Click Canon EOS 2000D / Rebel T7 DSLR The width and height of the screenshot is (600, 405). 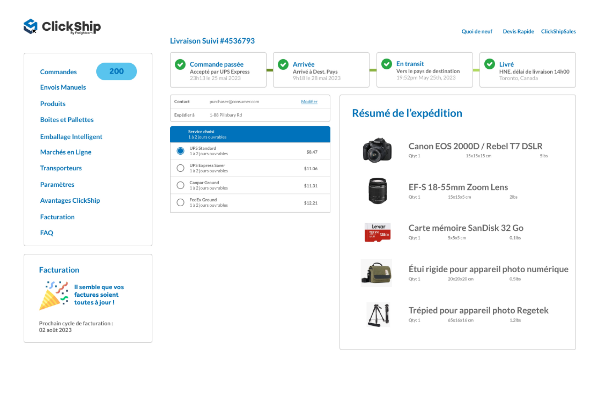pos(475,146)
